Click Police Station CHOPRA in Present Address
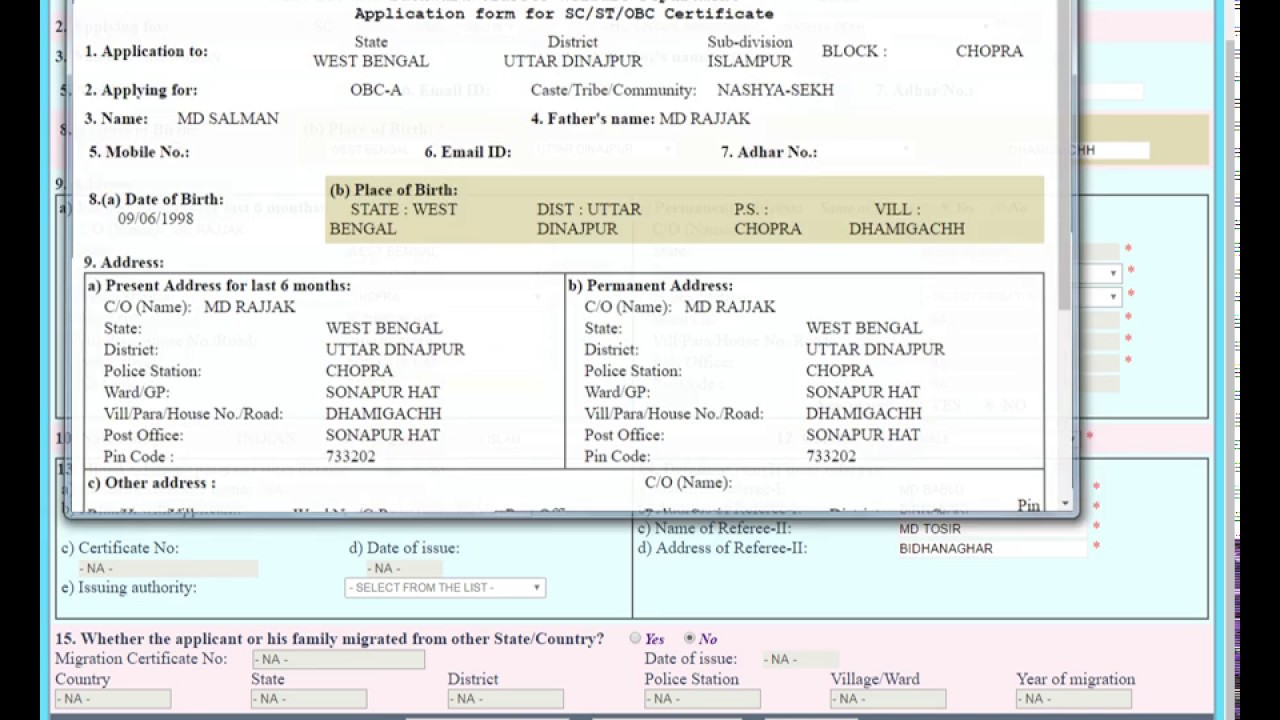The image size is (1280, 720). (x=359, y=371)
